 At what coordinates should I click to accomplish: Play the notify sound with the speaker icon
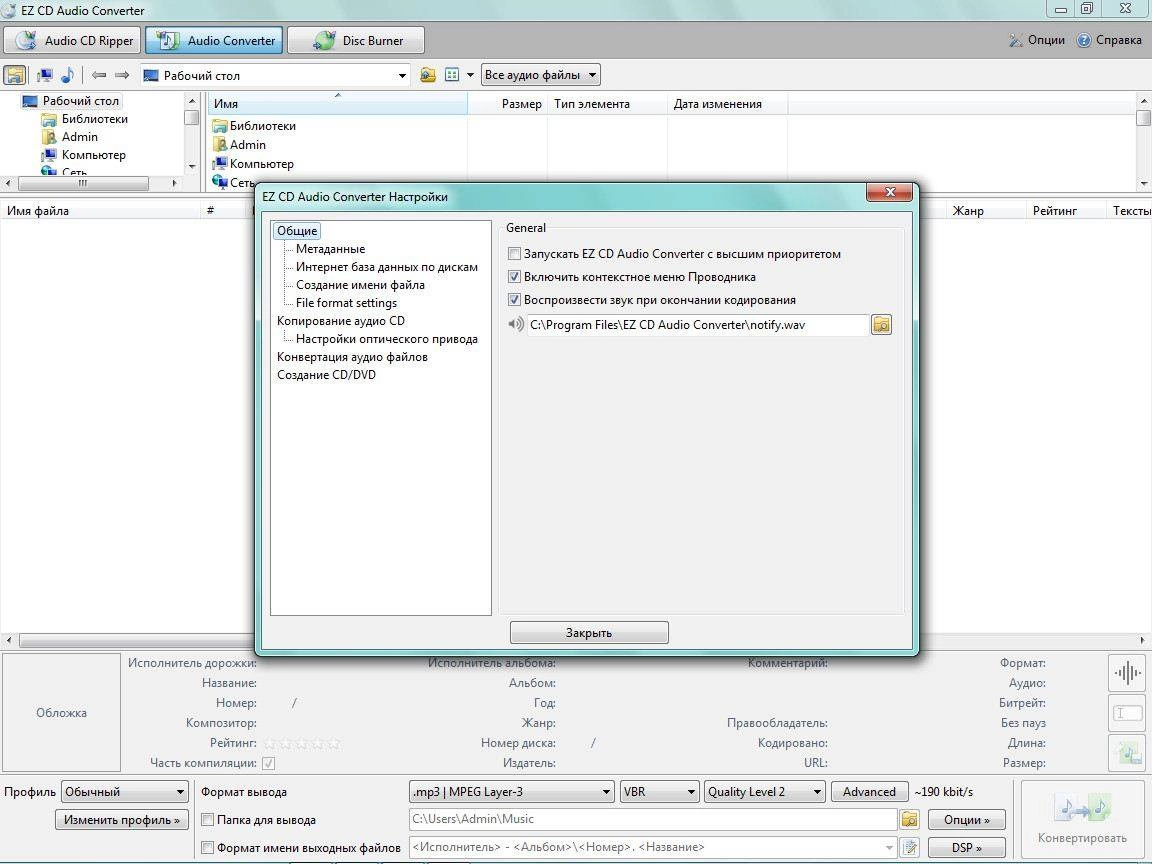pos(516,324)
